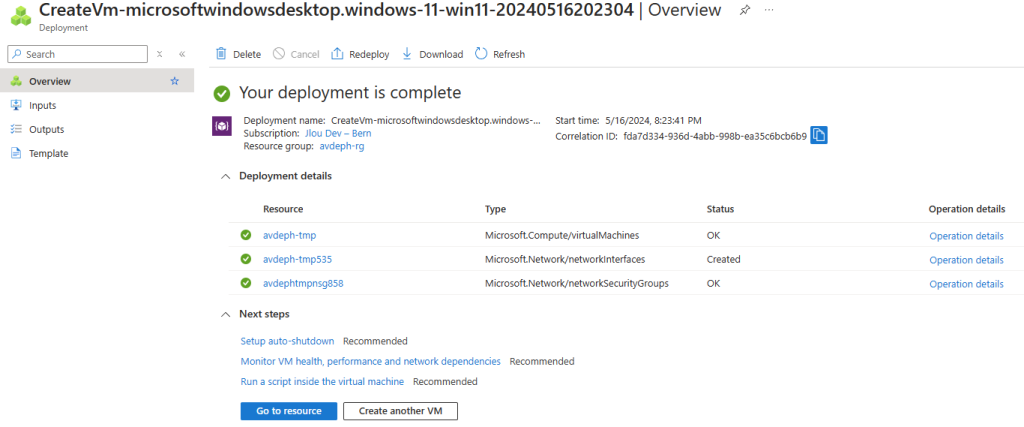1024x427 pixels.
Task: Open the avdeph-tmp535 network interface resource
Action: point(297,259)
